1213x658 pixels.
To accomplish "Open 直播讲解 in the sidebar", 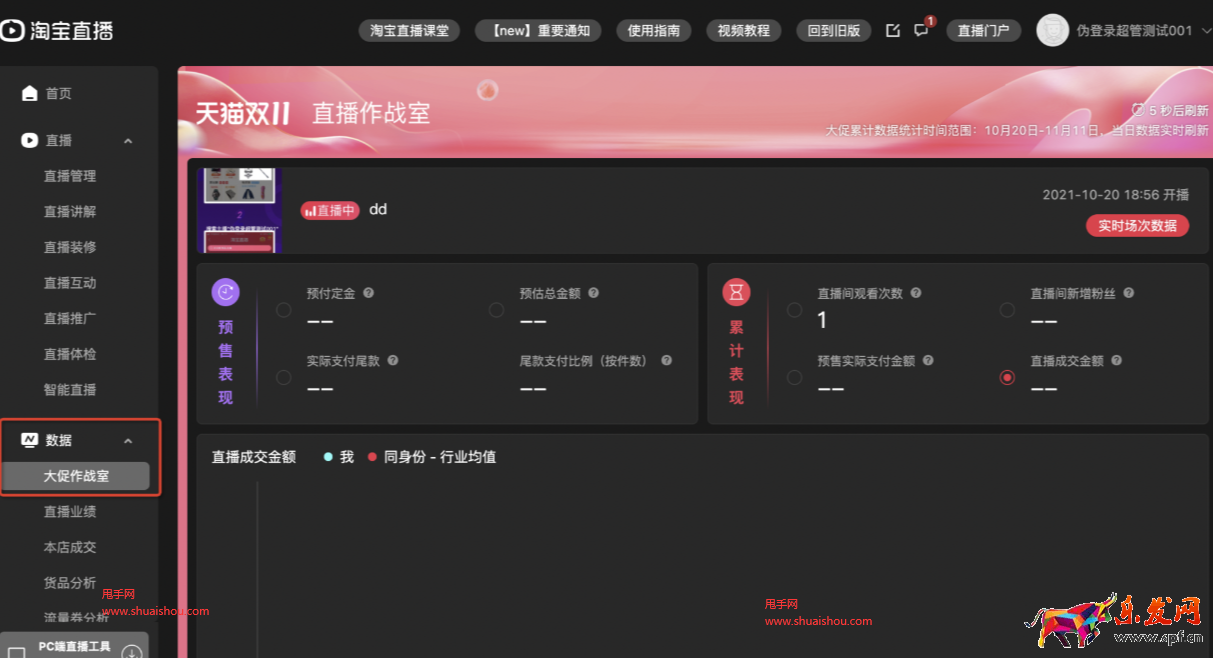I will tap(70, 212).
